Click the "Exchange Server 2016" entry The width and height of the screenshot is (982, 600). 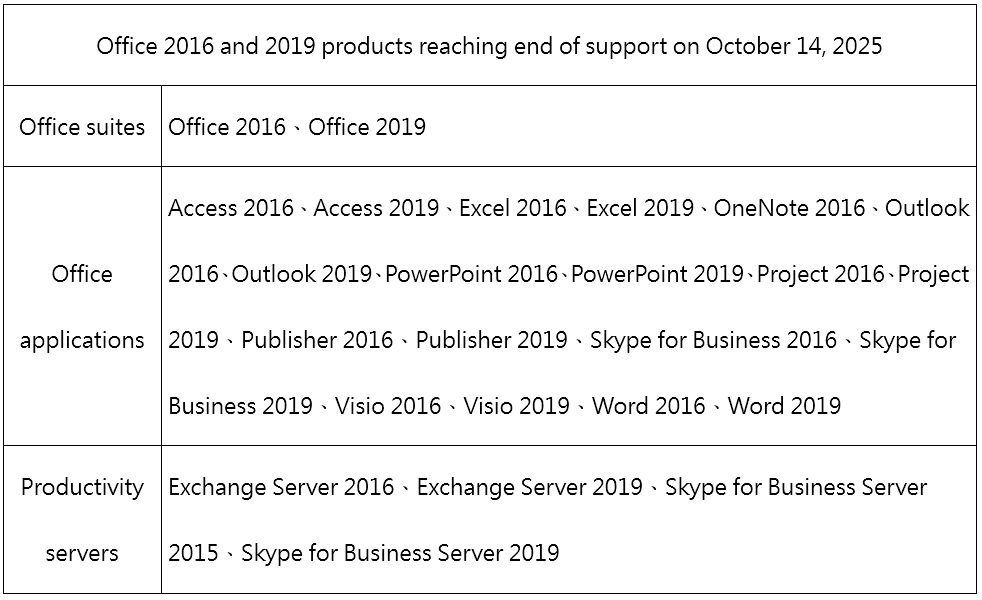tap(281, 487)
